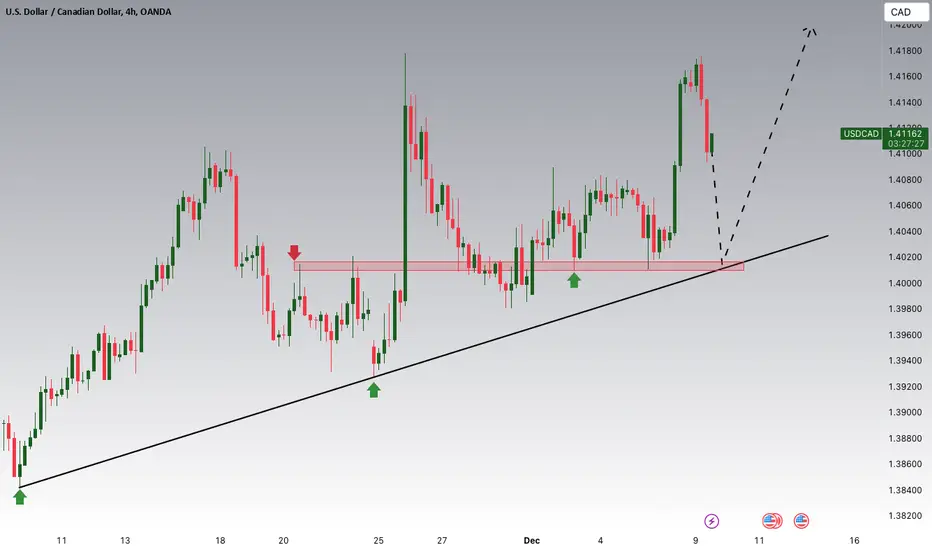This screenshot has height=550, width=932.
Task: Click the purple lightning event icon
Action: (x=711, y=521)
